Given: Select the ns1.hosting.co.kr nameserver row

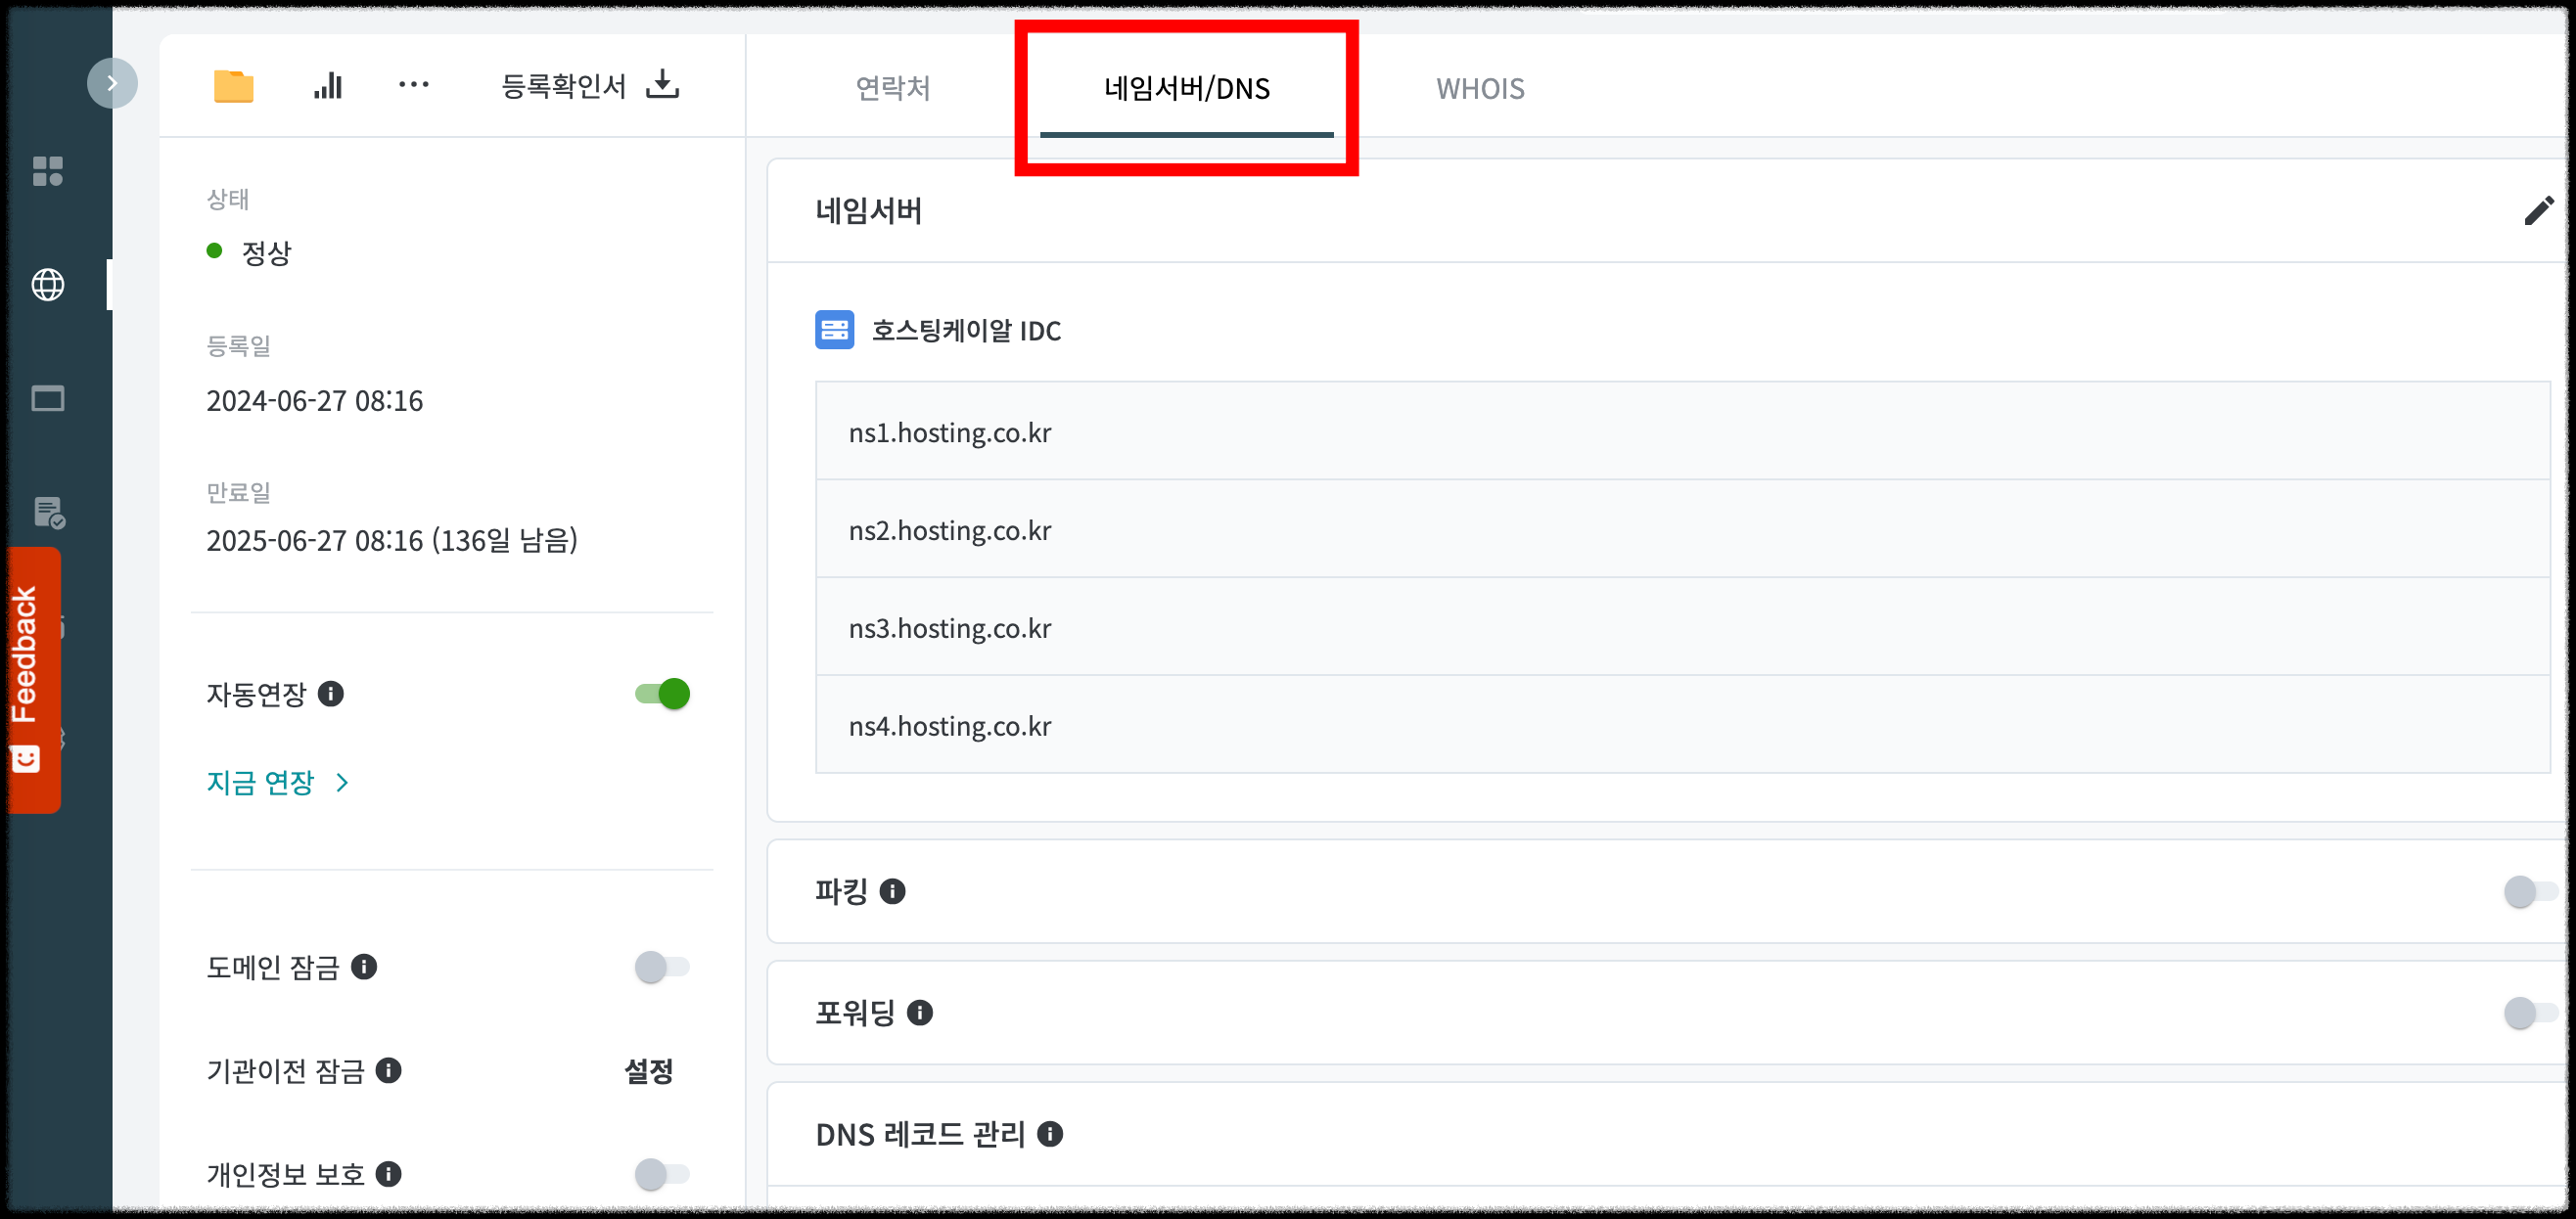Looking at the screenshot, I should pos(949,432).
